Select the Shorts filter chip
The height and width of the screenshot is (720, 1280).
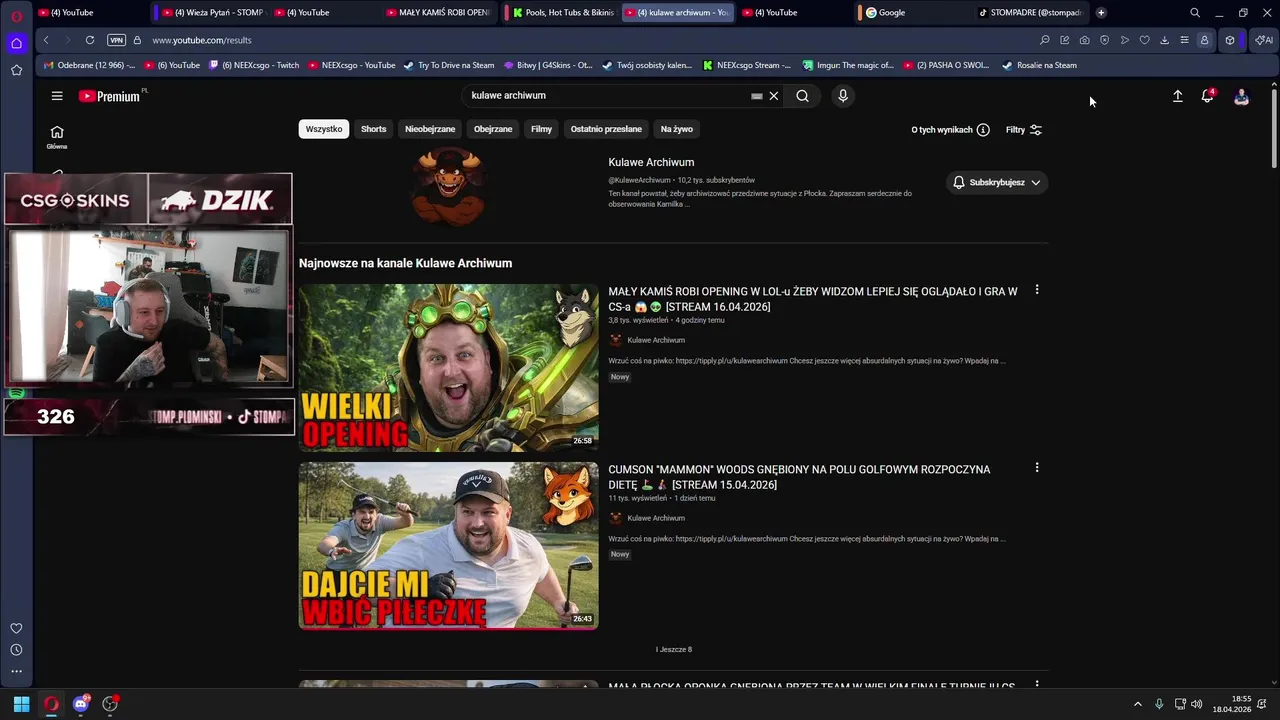click(374, 129)
